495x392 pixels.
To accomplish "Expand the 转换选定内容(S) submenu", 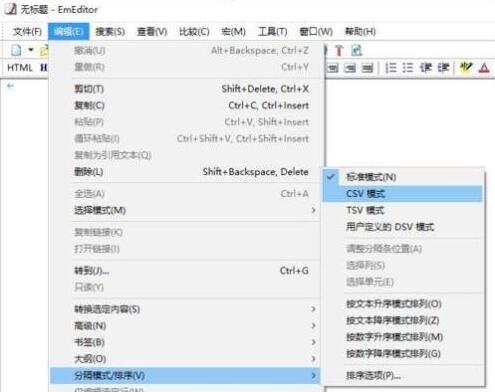I will tap(185, 309).
